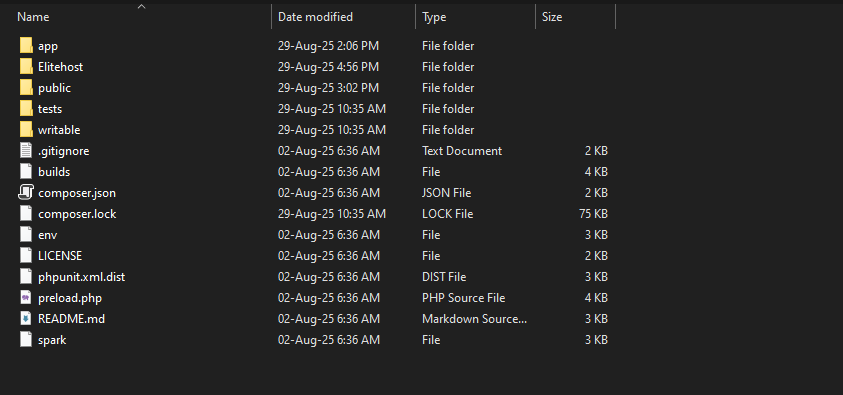Click the modified date of composer.lock
Screen dimensions: 843x395
[332, 214]
